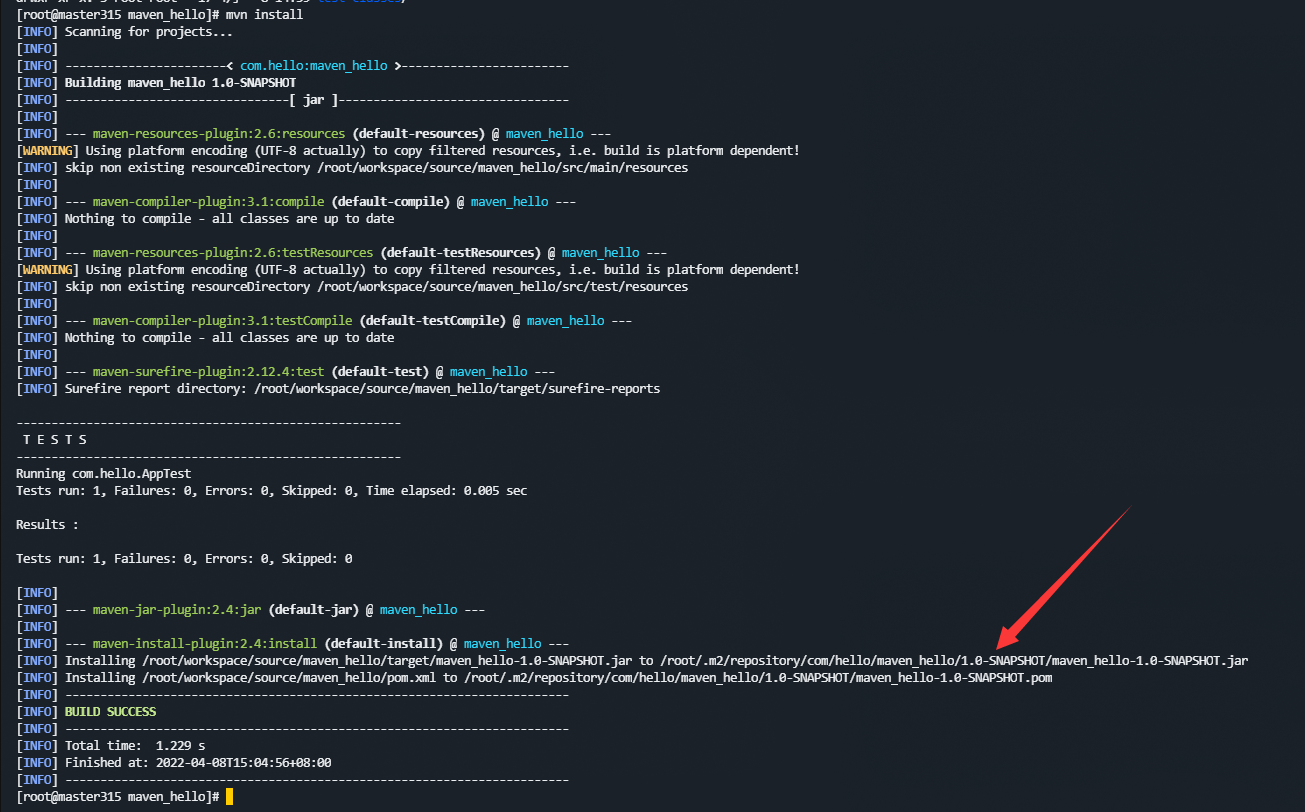Viewport: 1305px width, 812px height.
Task: Click 'Running com.hello.AppTest' line
Action: tap(103, 474)
